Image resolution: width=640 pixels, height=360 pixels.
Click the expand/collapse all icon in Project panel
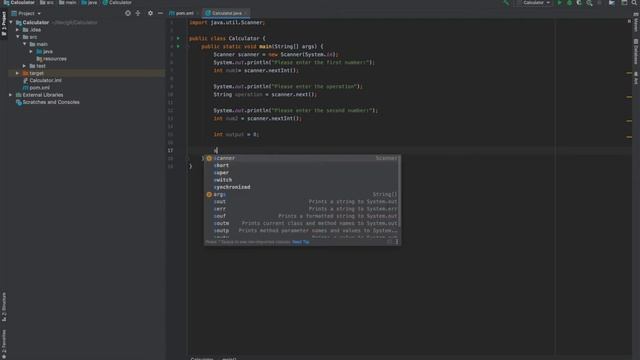138,13
